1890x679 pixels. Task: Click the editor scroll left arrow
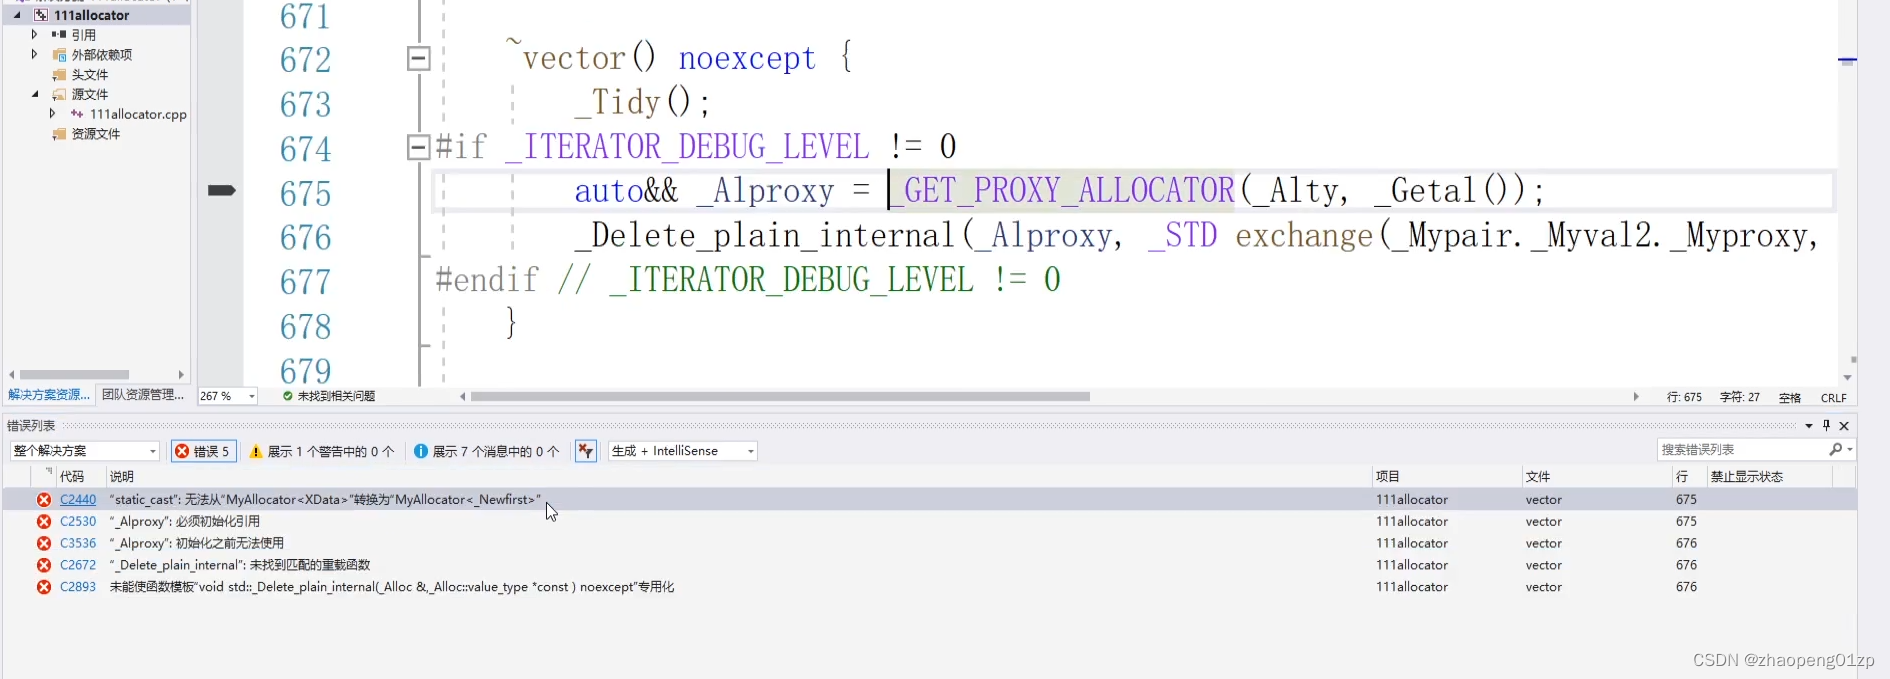point(463,396)
